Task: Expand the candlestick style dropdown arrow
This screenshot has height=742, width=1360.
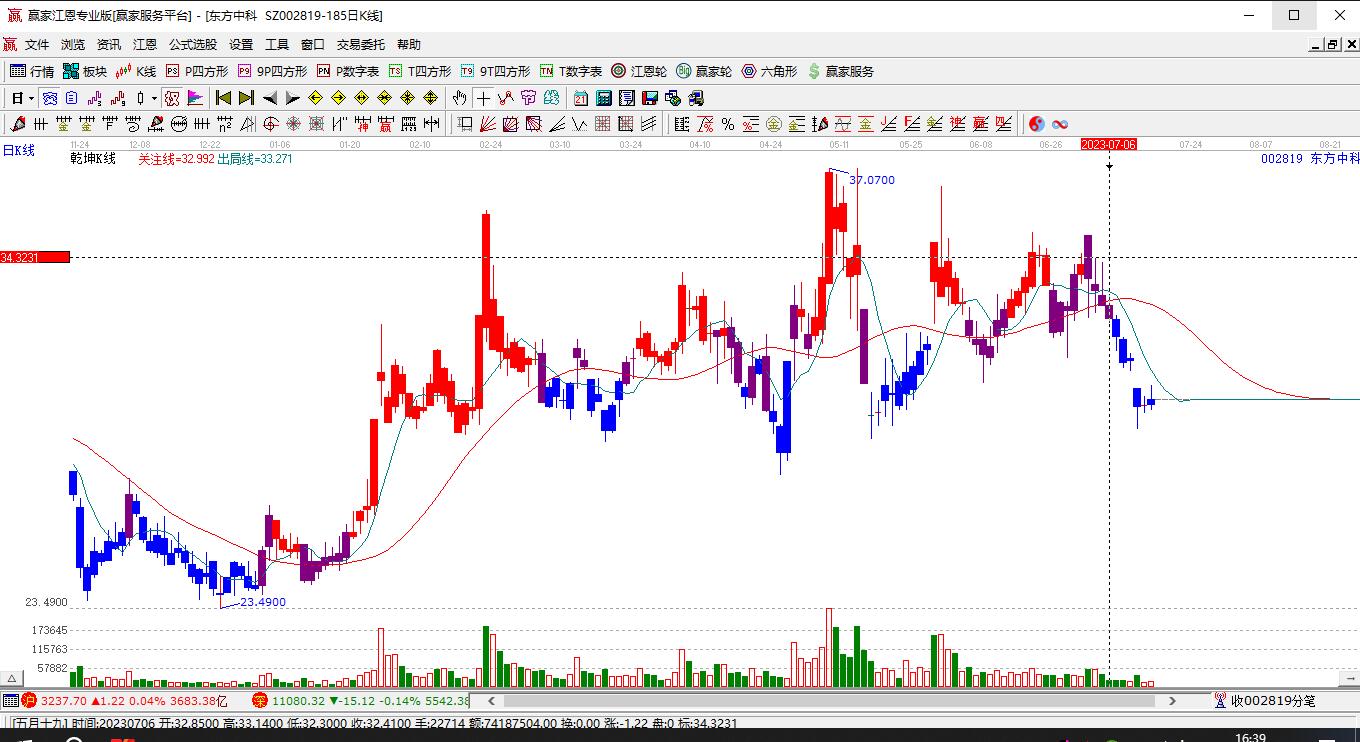Action: click(153, 98)
